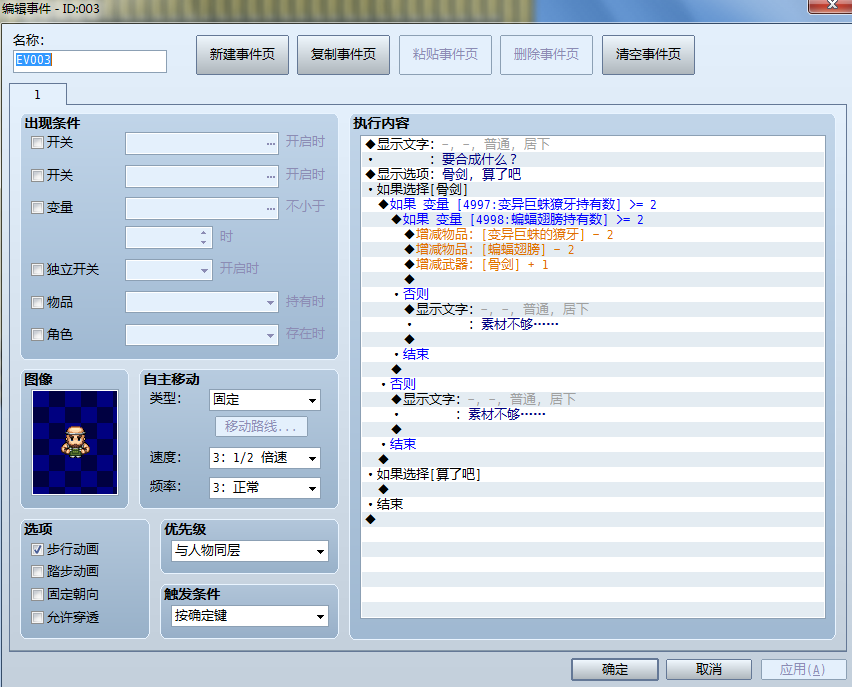Enable the 物品 condition checkbox
852x687 pixels.
37,302
